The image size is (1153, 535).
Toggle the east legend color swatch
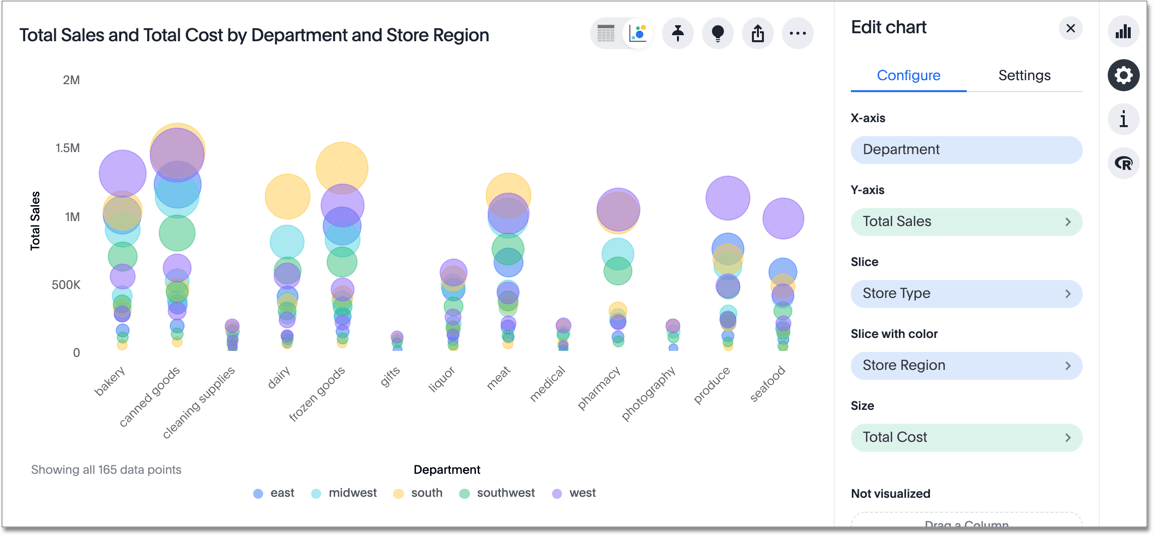point(258,494)
